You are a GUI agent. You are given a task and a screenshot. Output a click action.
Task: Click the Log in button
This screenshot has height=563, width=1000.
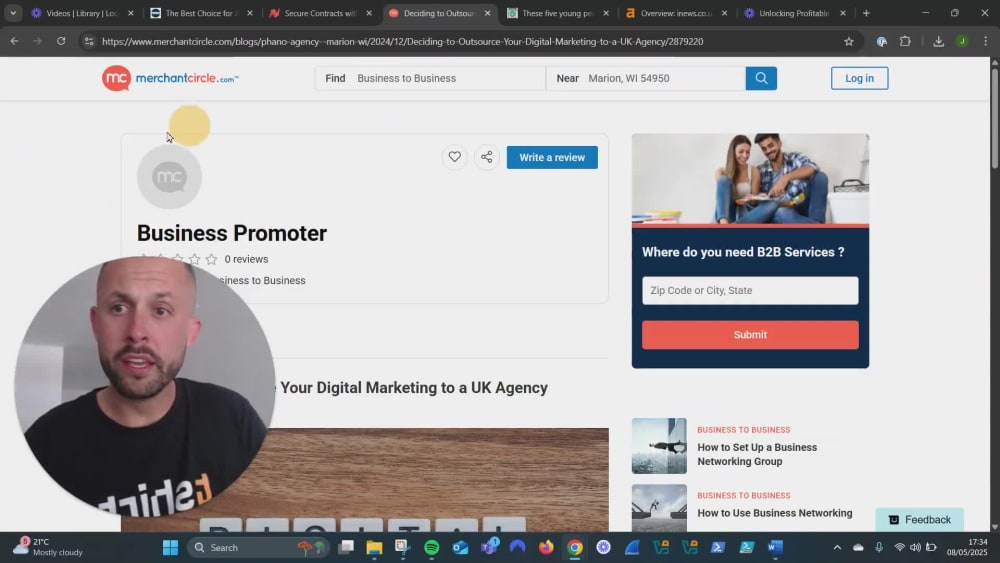click(x=859, y=78)
